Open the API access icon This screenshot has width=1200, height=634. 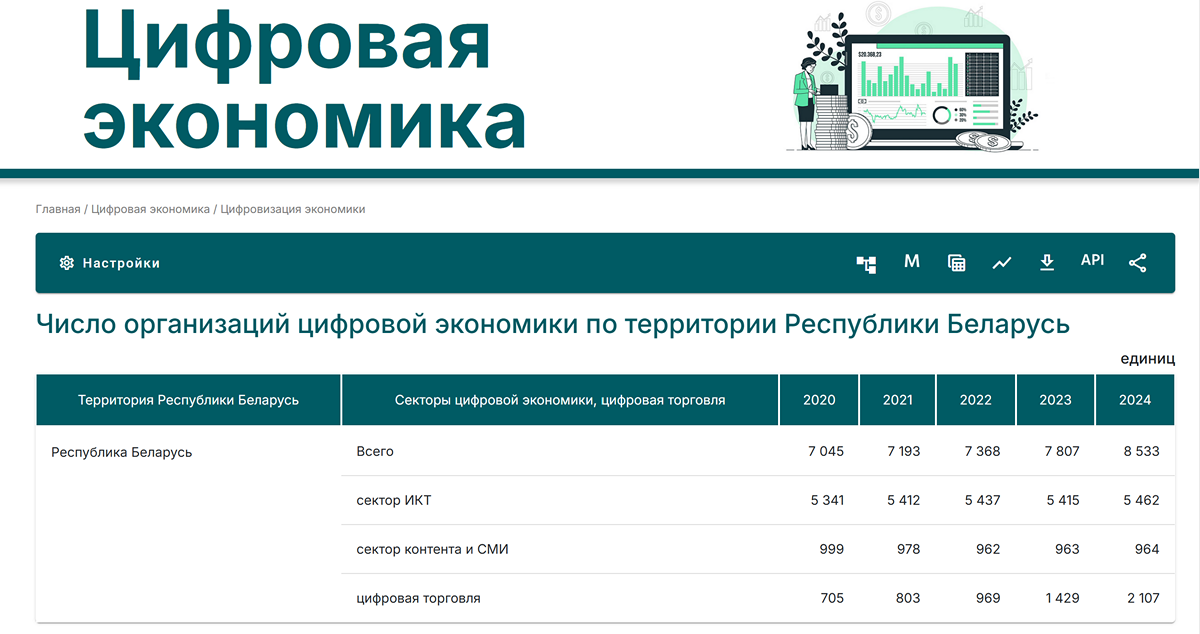click(1092, 261)
